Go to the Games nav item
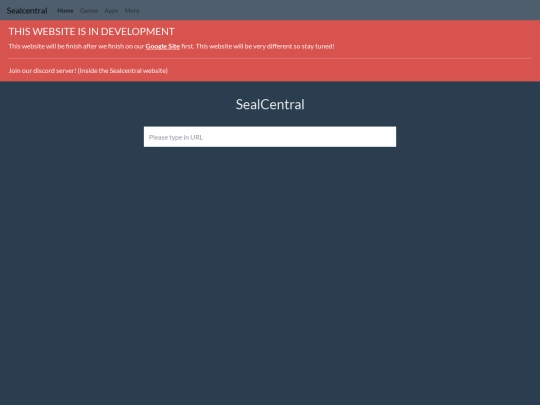Image resolution: width=540 pixels, height=405 pixels. [89, 11]
